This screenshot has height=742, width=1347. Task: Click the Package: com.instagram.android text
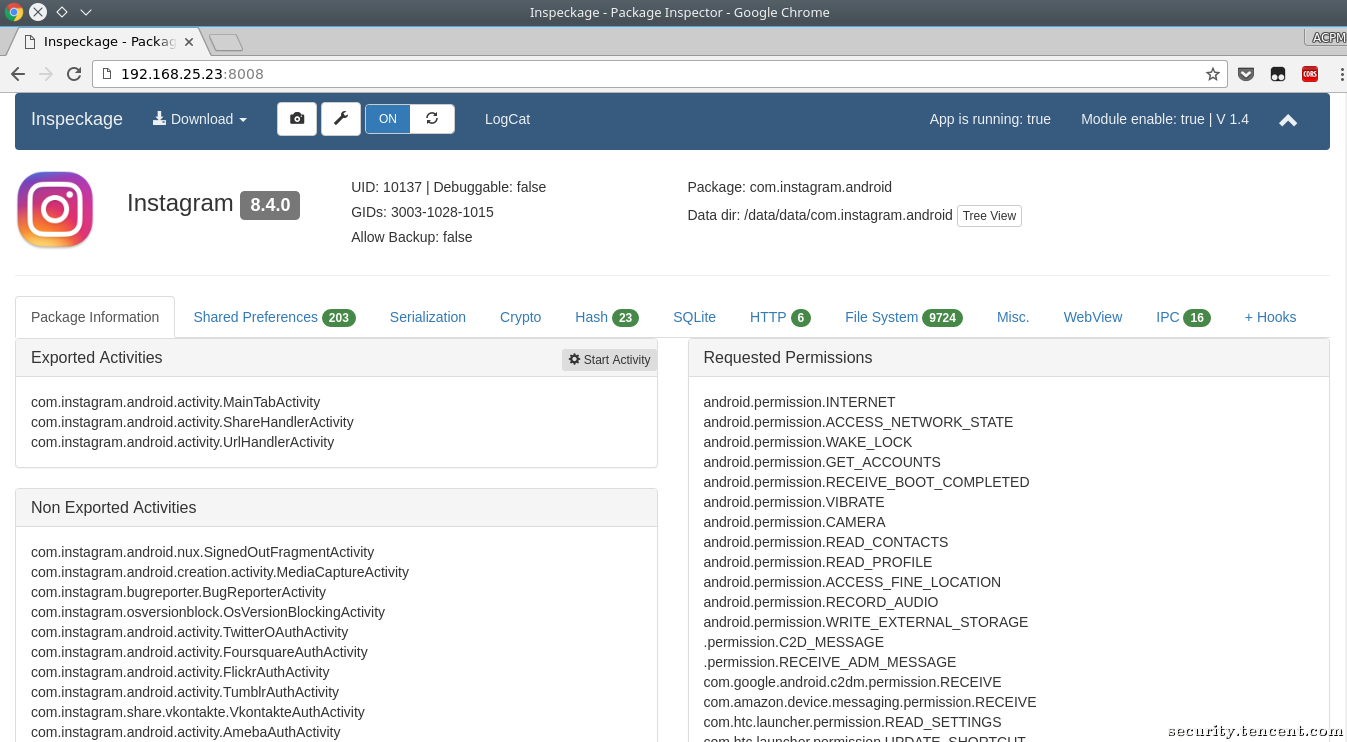tap(789, 187)
